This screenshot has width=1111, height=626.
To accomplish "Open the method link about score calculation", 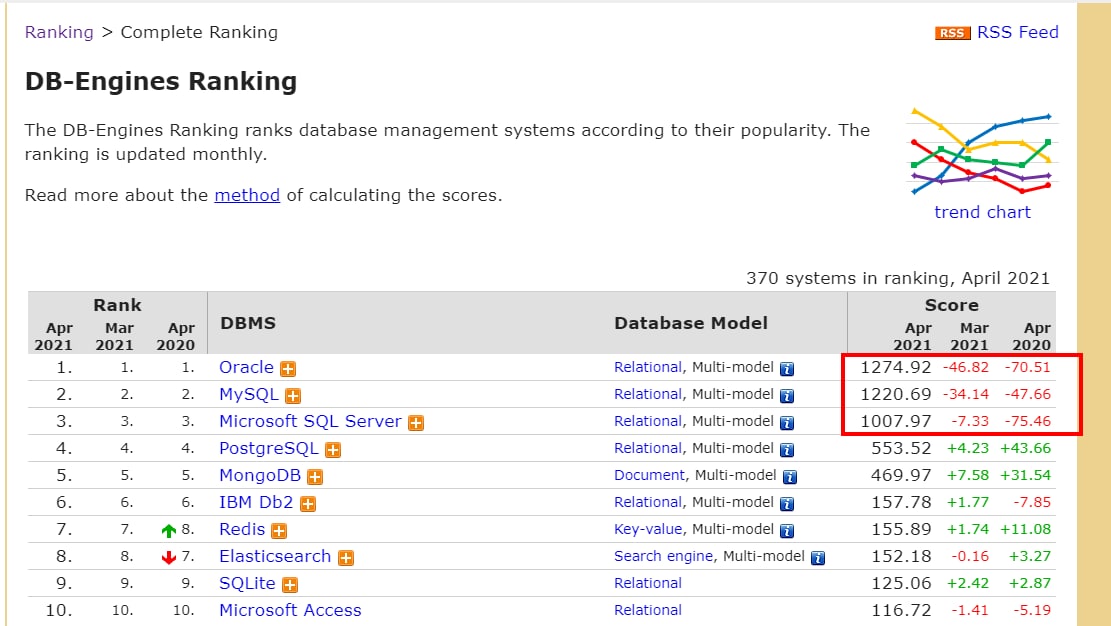I will (x=247, y=195).
